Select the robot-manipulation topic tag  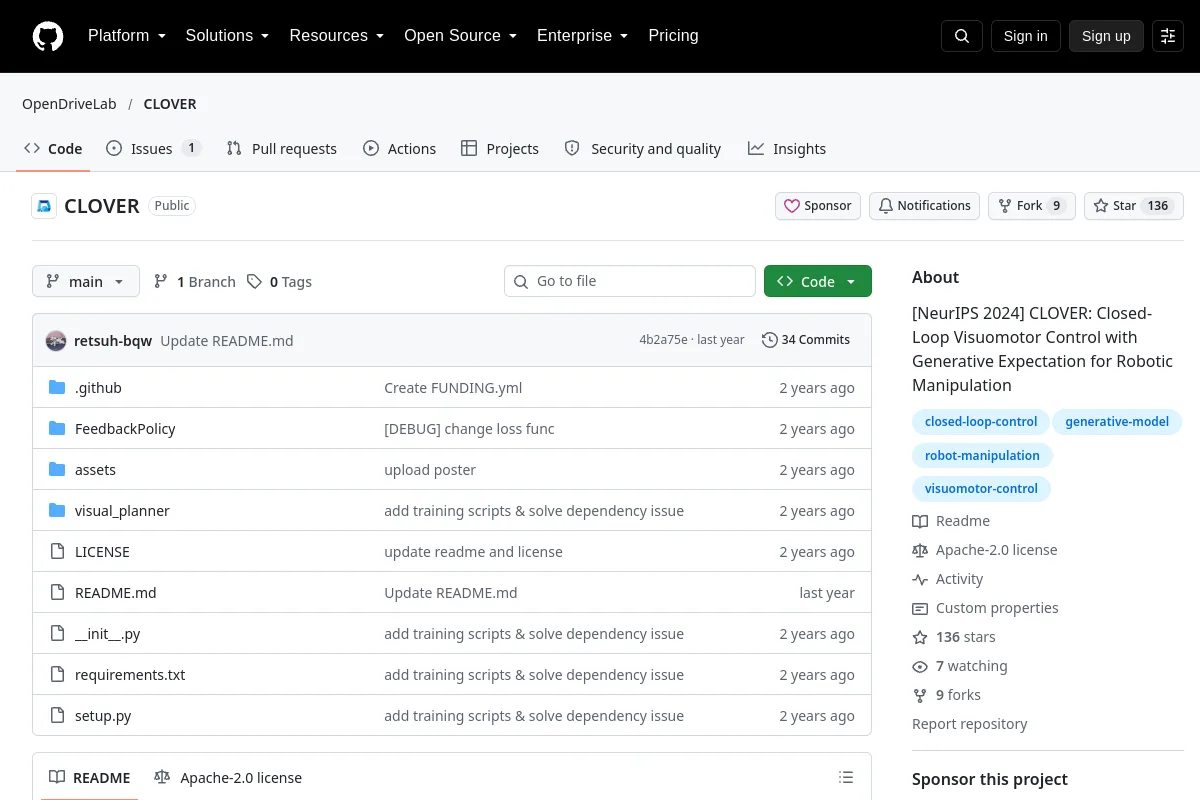[x=982, y=456]
